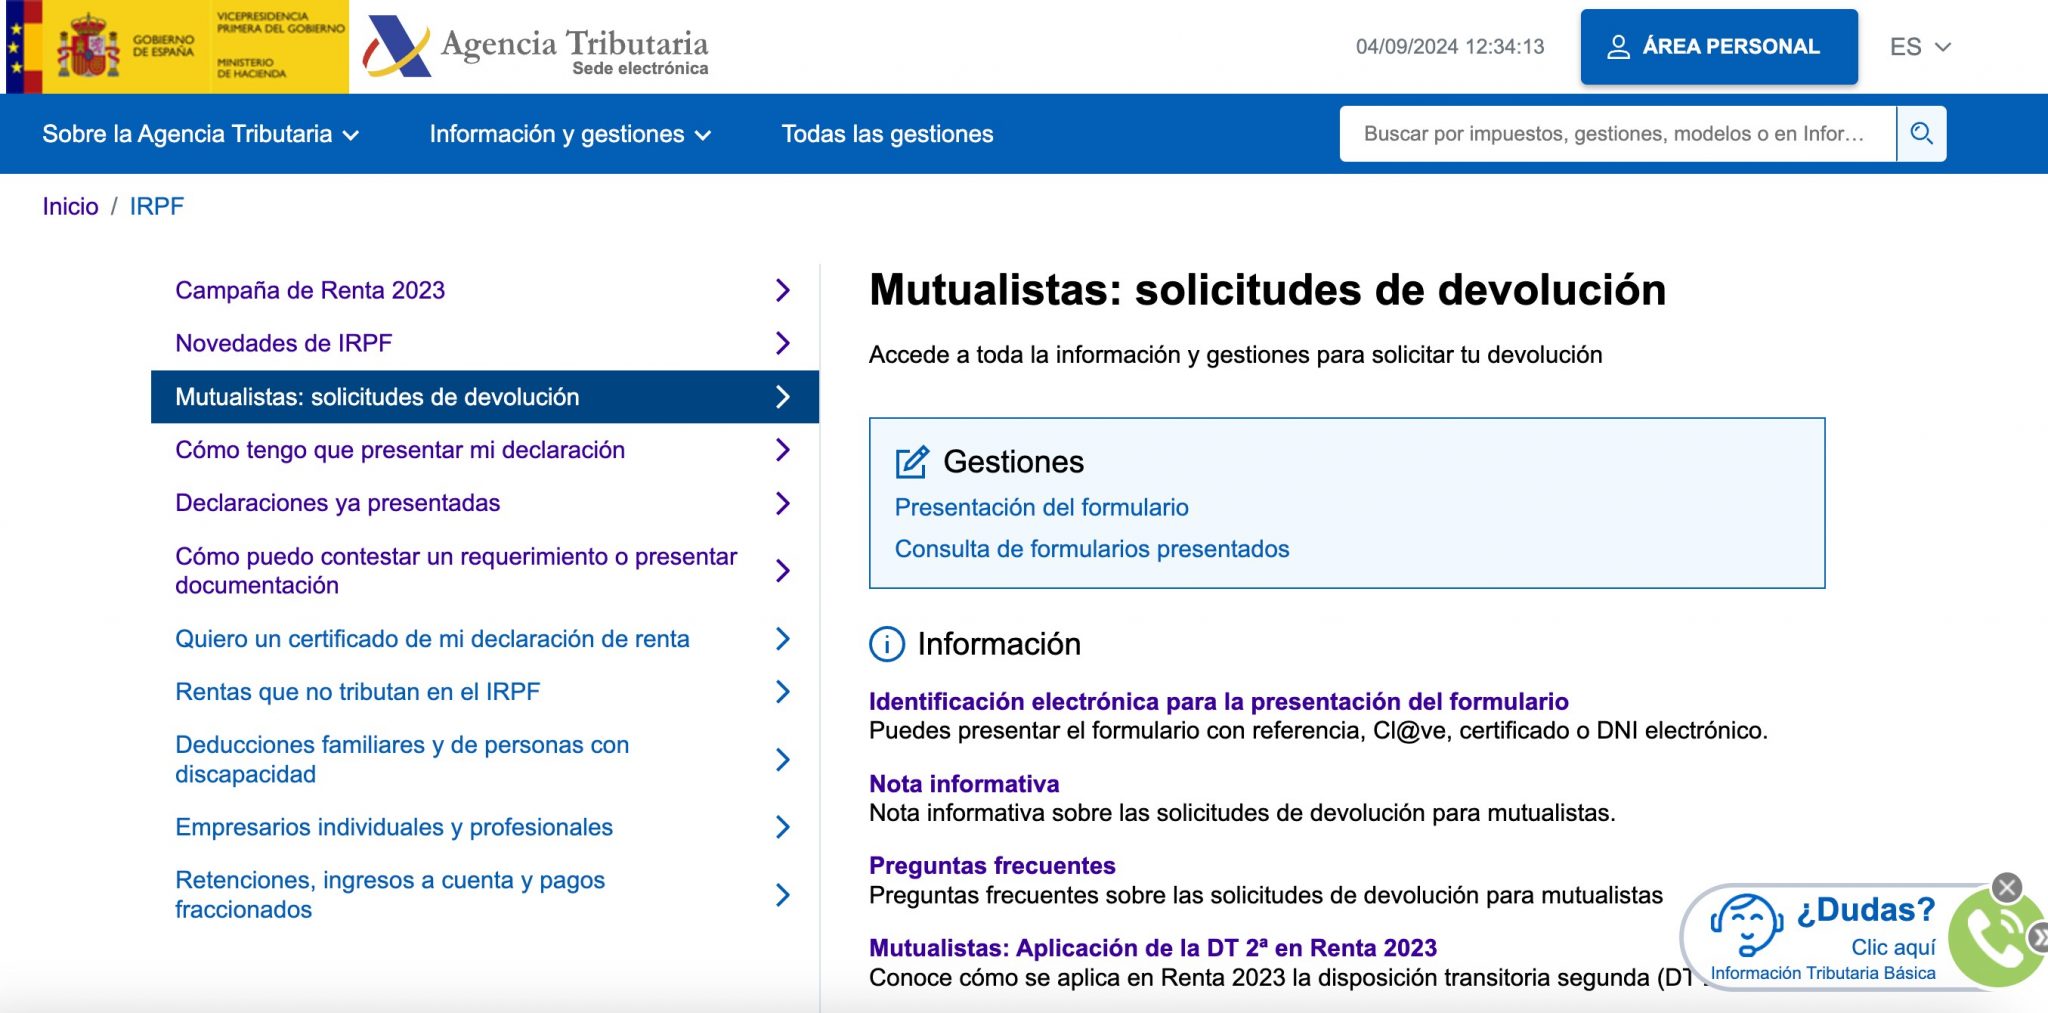This screenshot has width=2048, height=1013.
Task: Click the Gestiones edit pencil icon
Action: (x=912, y=462)
